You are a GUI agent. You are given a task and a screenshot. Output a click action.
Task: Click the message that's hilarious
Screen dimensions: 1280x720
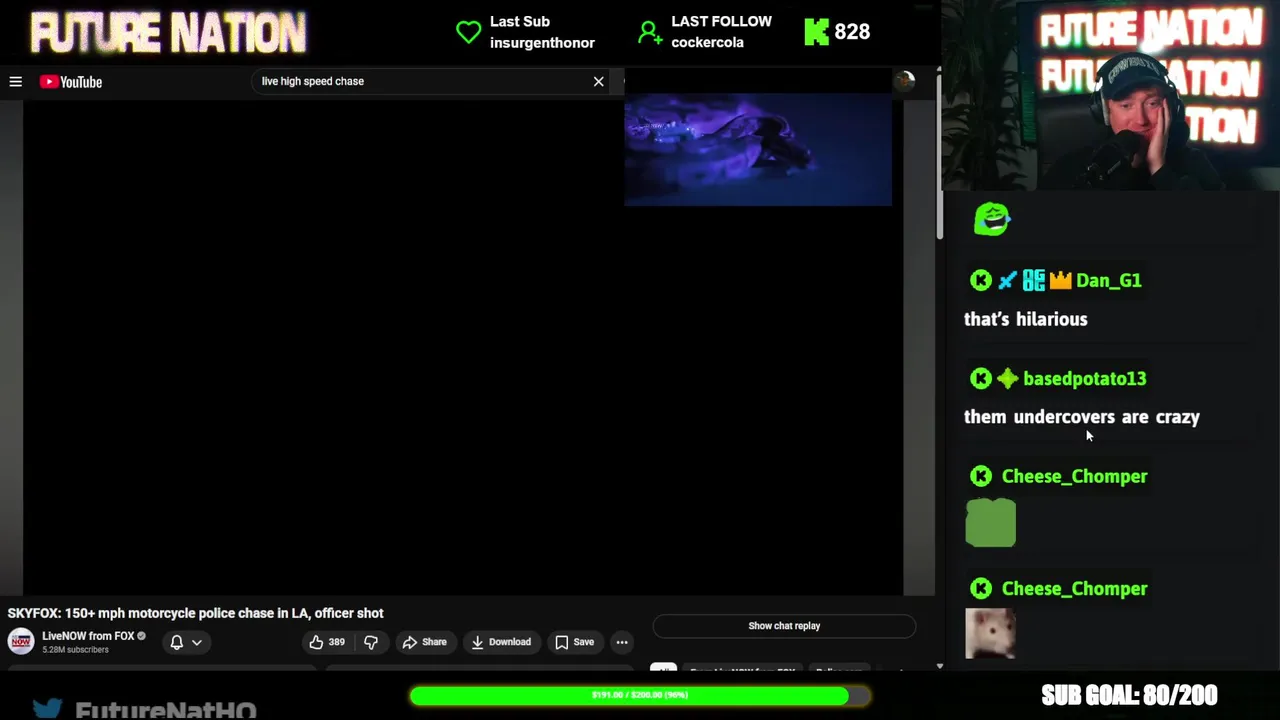(x=1025, y=319)
